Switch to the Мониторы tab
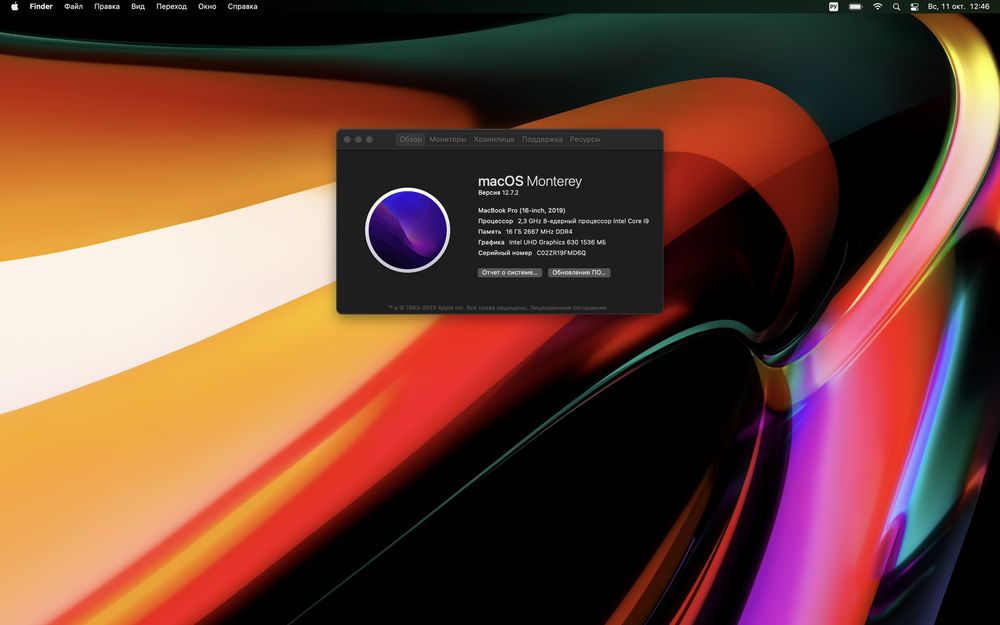Image resolution: width=1000 pixels, height=625 pixels. [448, 139]
